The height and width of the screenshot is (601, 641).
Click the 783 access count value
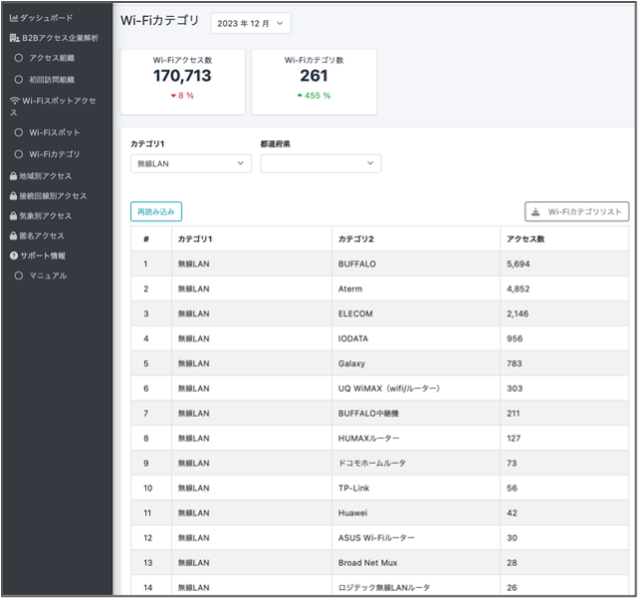514,364
